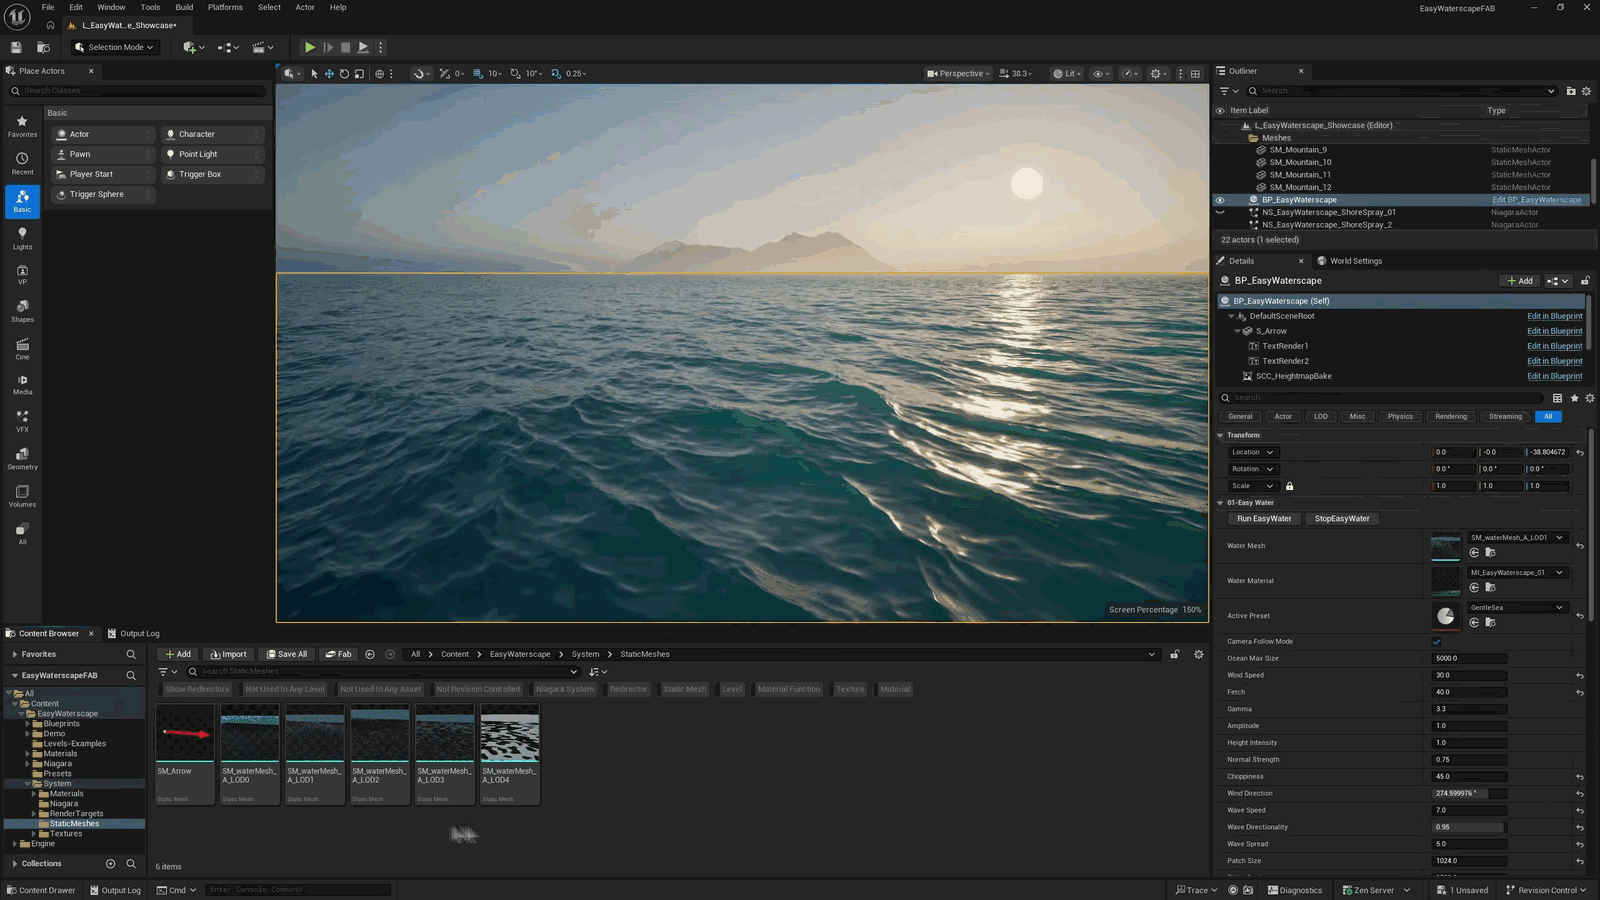Screen dimensions: 1600x900
Task: Open the Cine category in Place Actors
Action: click(x=22, y=348)
